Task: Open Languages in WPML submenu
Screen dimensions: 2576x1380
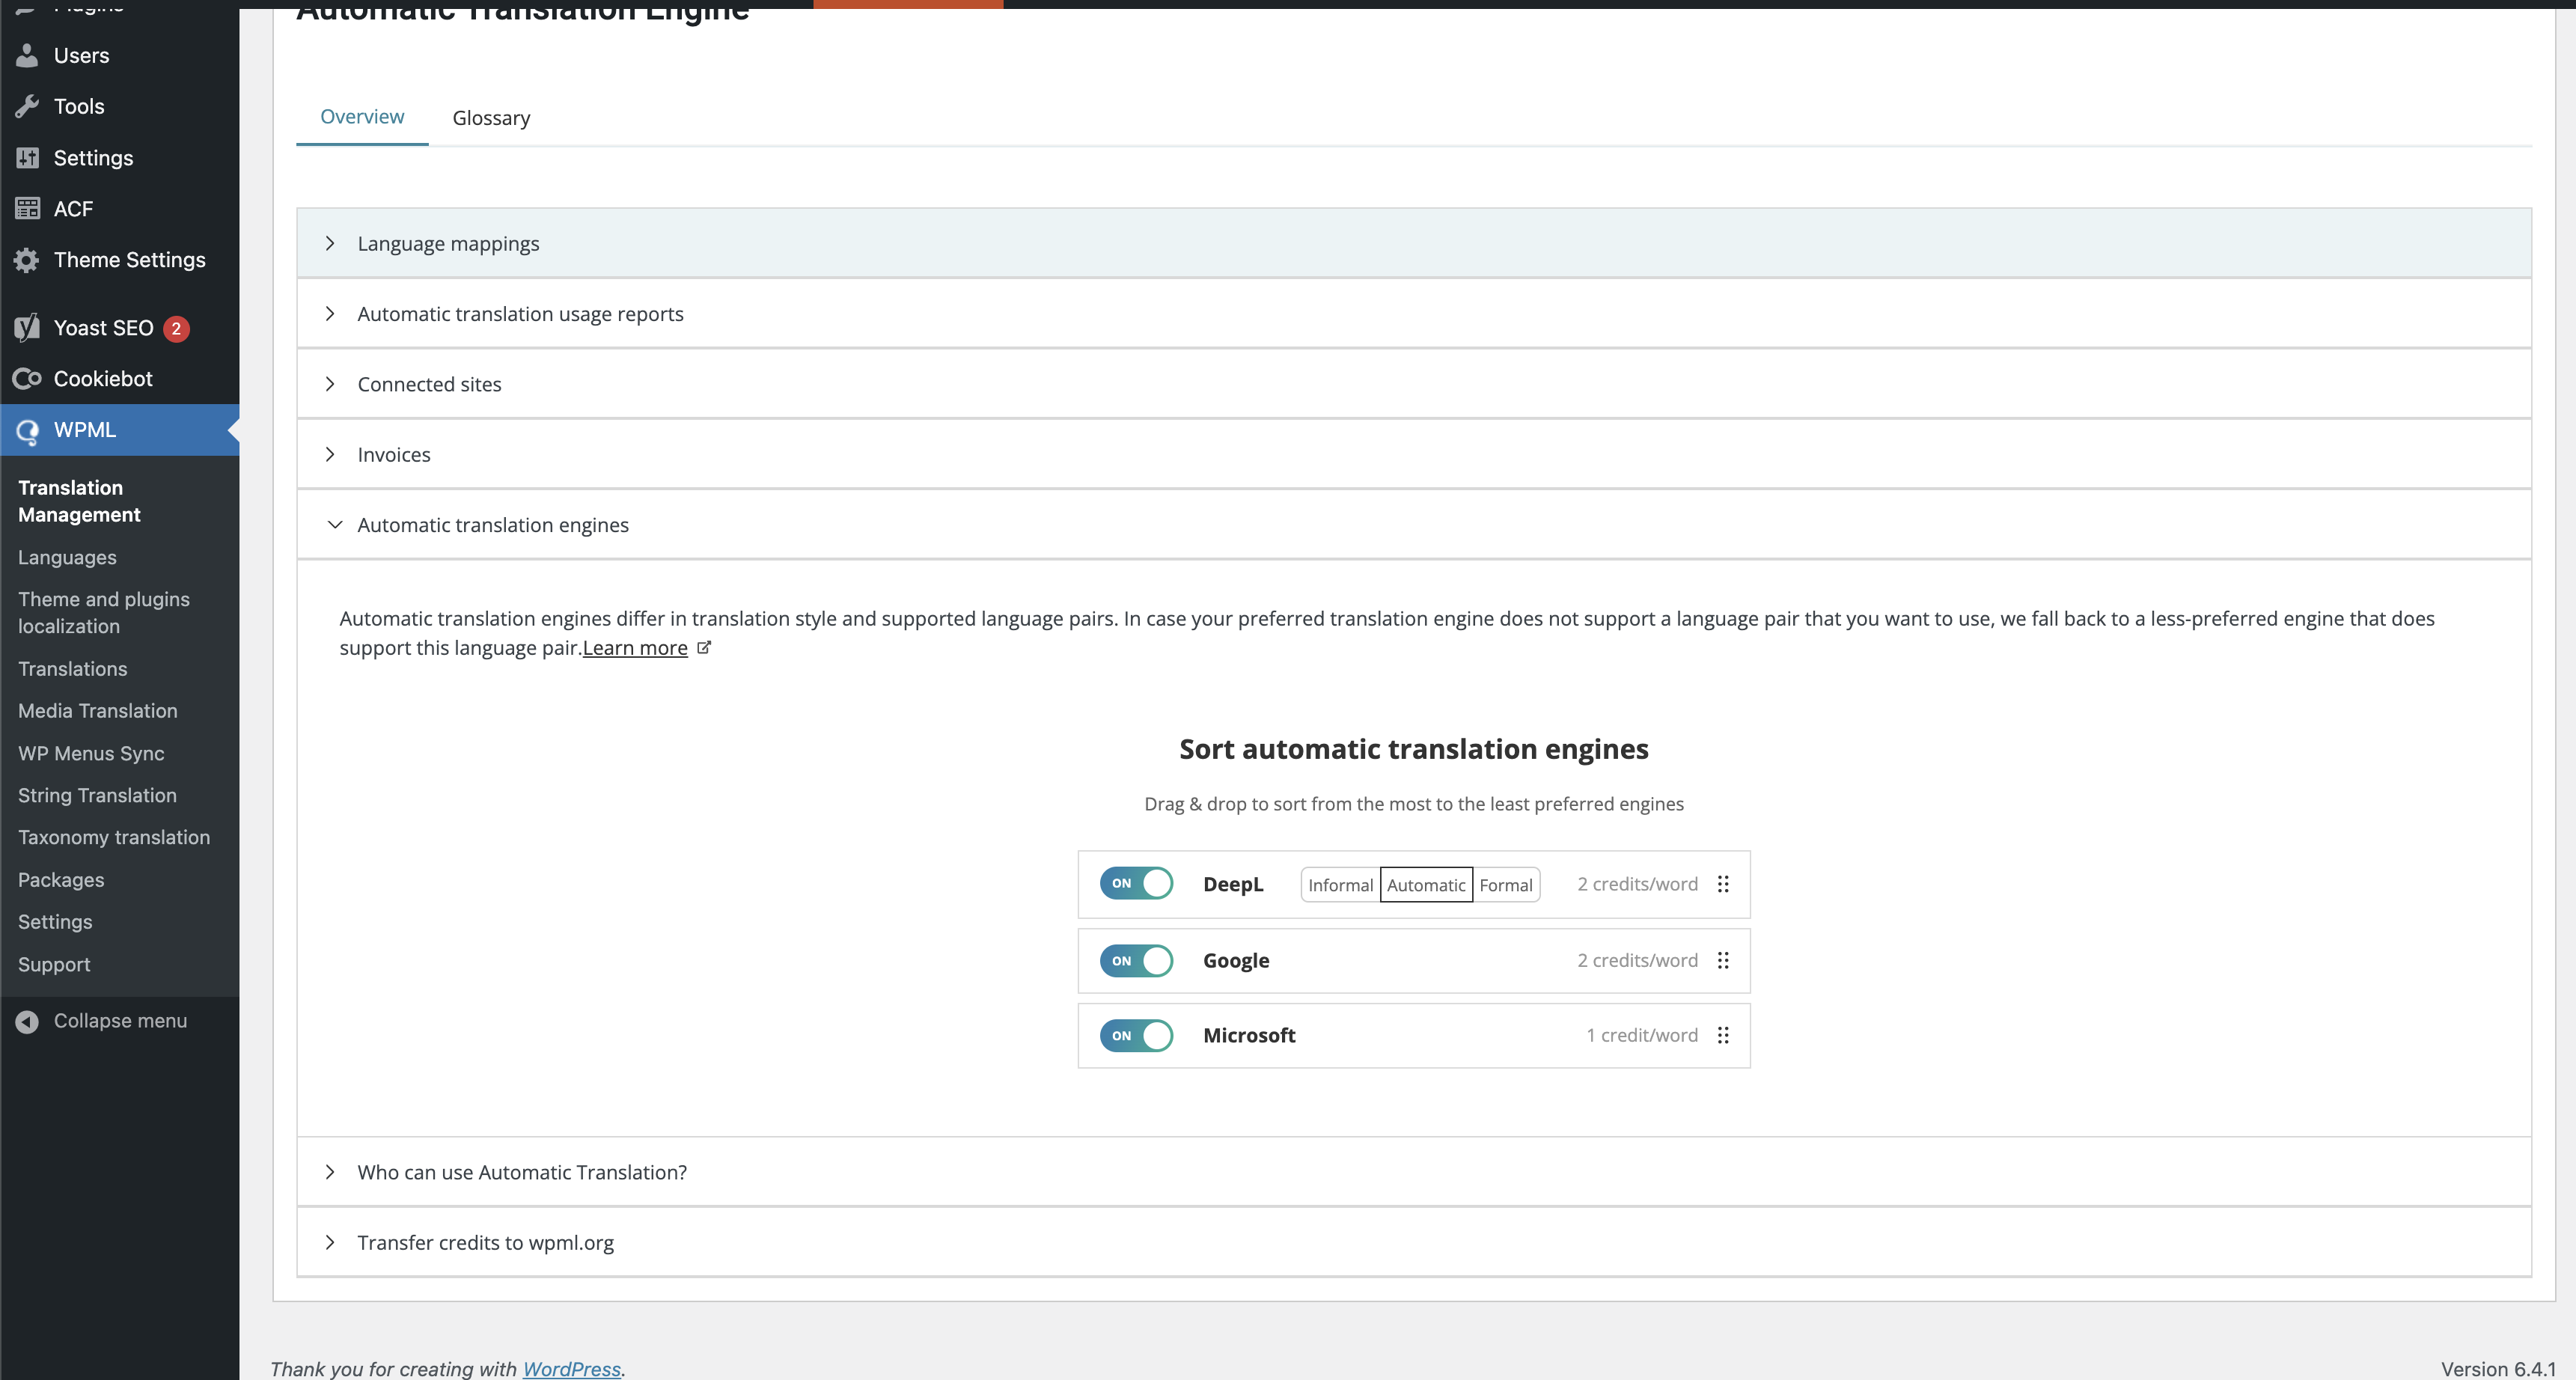Action: click(67, 557)
